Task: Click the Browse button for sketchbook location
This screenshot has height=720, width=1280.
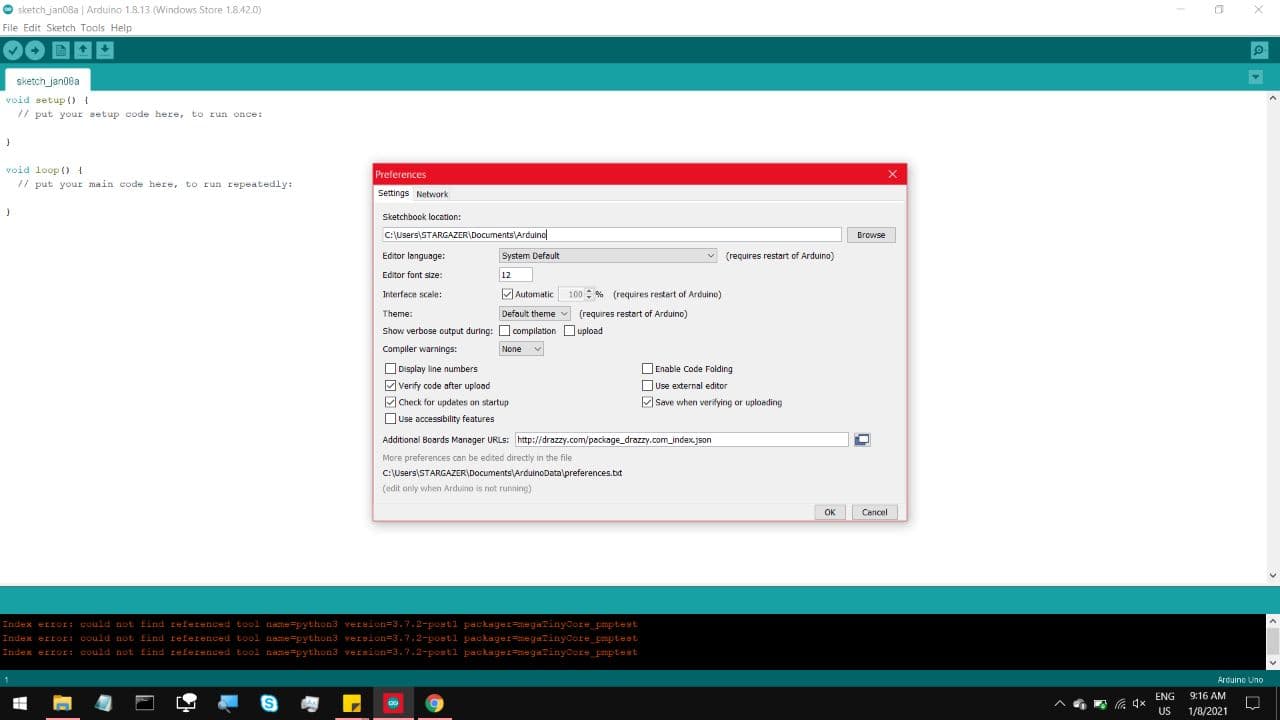Action: pos(871,235)
